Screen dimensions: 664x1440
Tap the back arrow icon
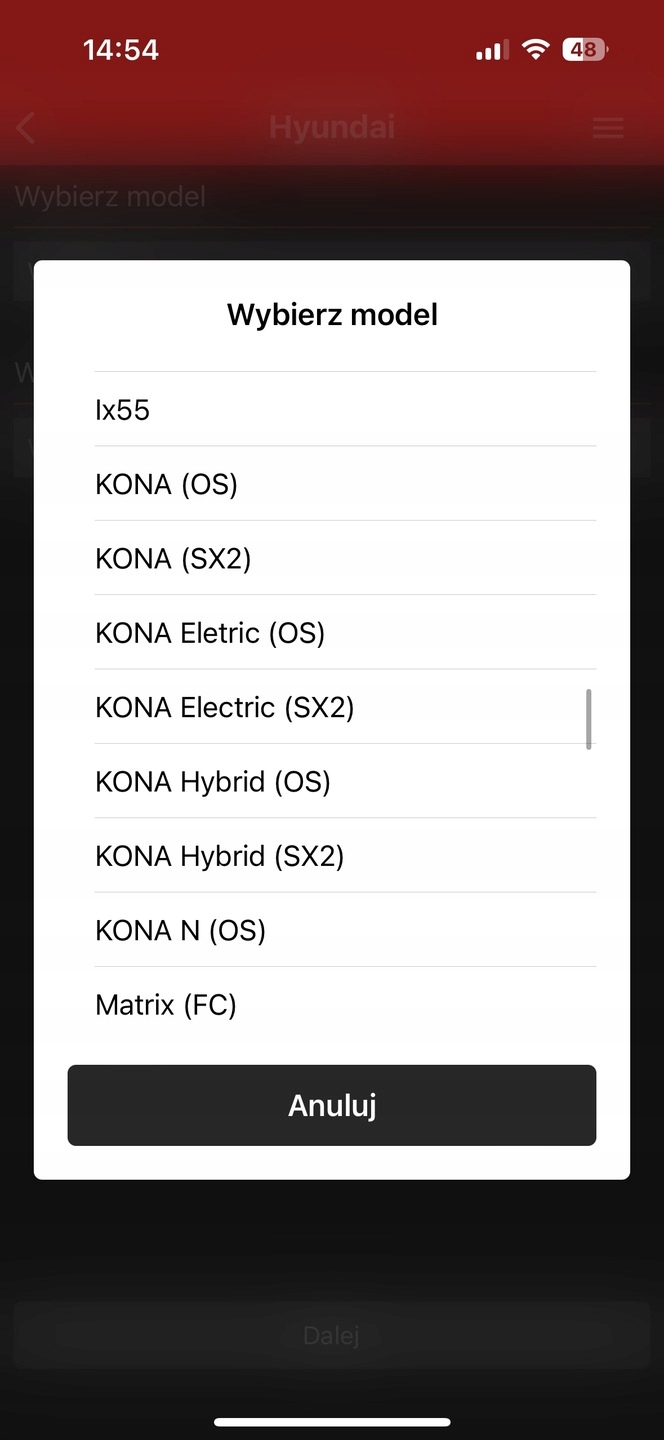click(x=27, y=128)
